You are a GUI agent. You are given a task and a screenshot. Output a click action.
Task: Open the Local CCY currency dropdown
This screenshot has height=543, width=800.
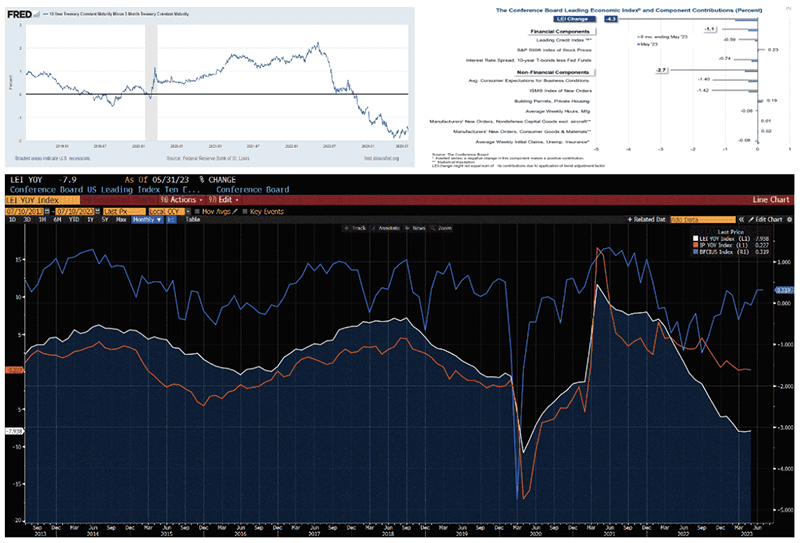point(169,211)
